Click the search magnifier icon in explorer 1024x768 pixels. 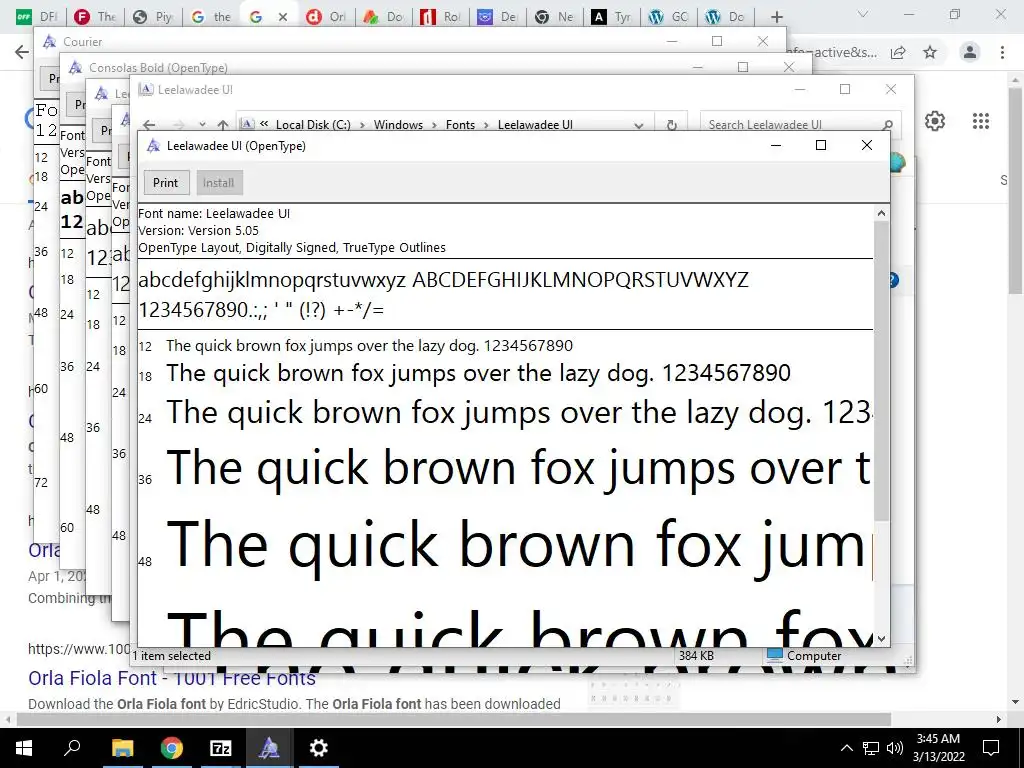[888, 125]
